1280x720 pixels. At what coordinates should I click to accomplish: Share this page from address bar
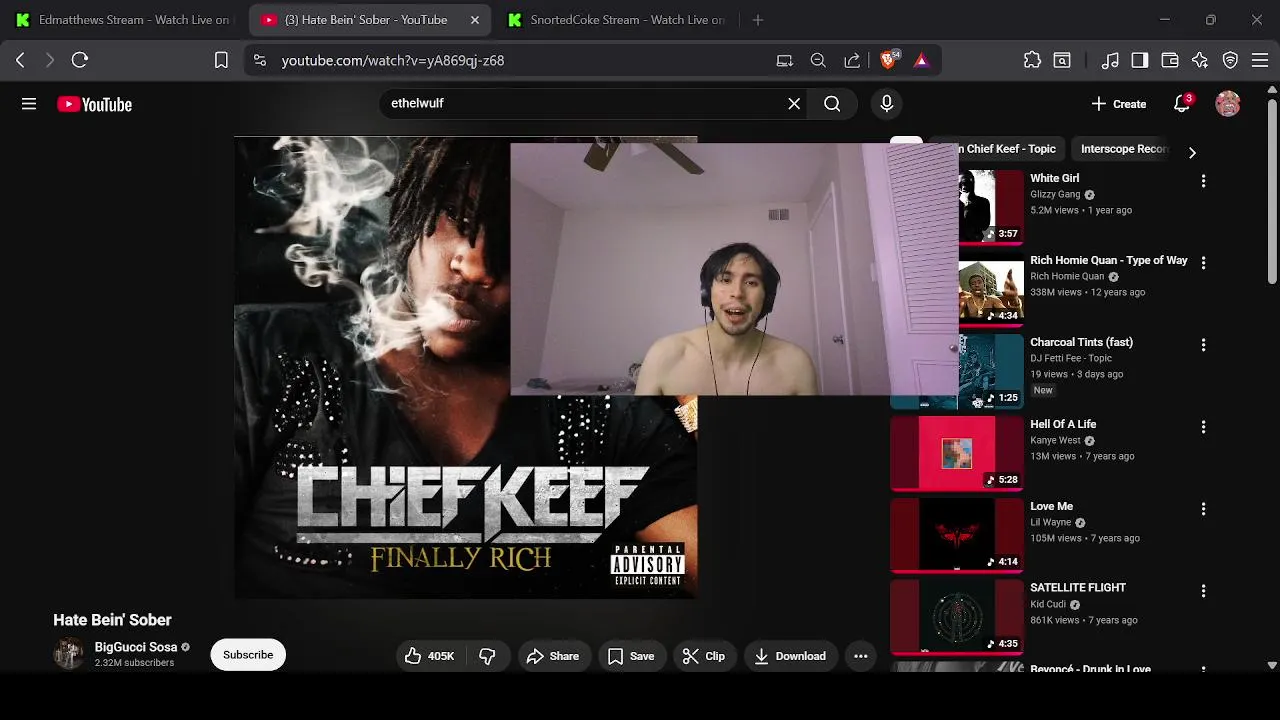pos(852,60)
